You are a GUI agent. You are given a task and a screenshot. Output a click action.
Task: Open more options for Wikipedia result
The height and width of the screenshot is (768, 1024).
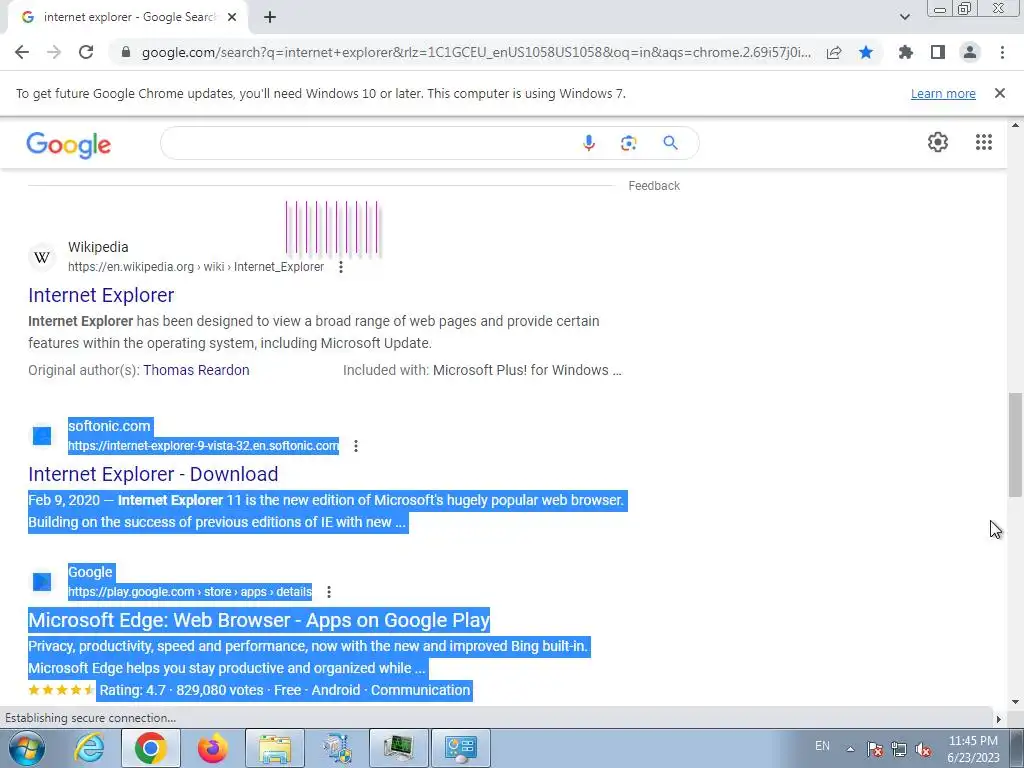coord(341,266)
